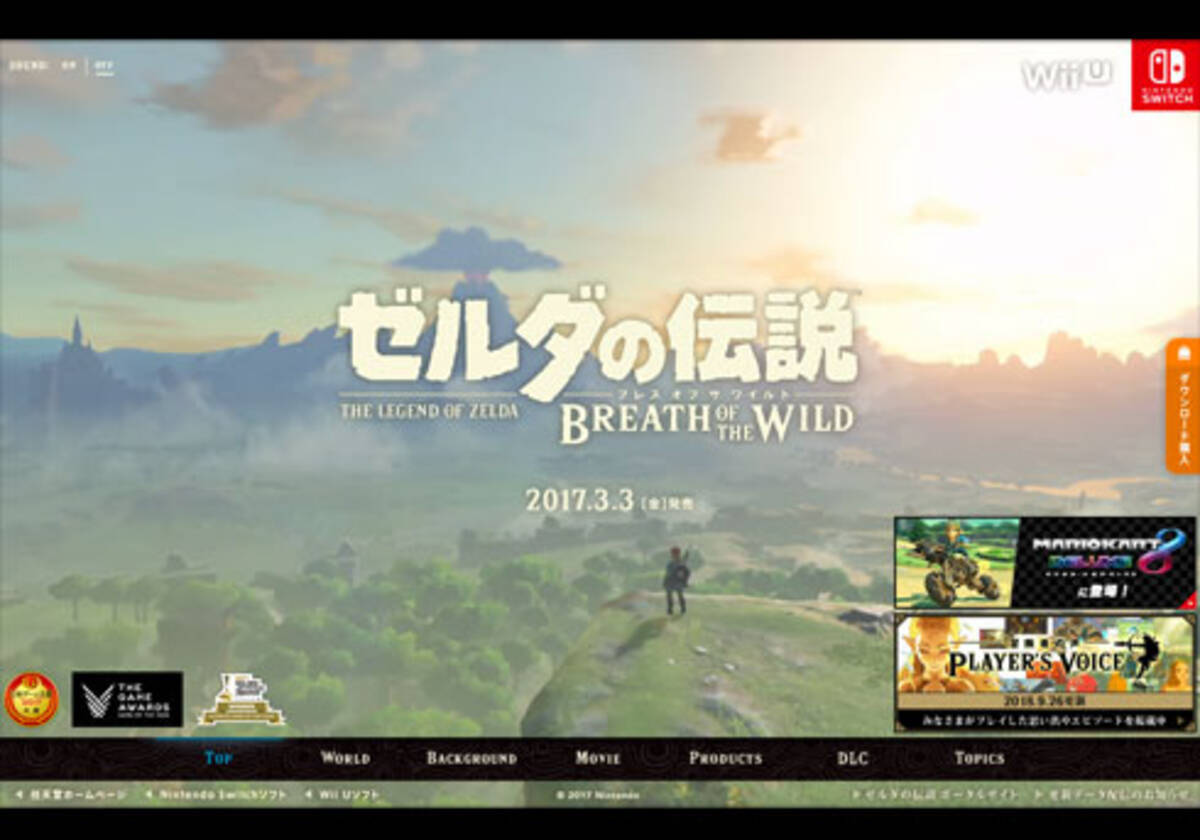The width and height of the screenshot is (1200, 840).
Task: Open the orange download purchase side tab
Action: pyautogui.click(x=1183, y=406)
